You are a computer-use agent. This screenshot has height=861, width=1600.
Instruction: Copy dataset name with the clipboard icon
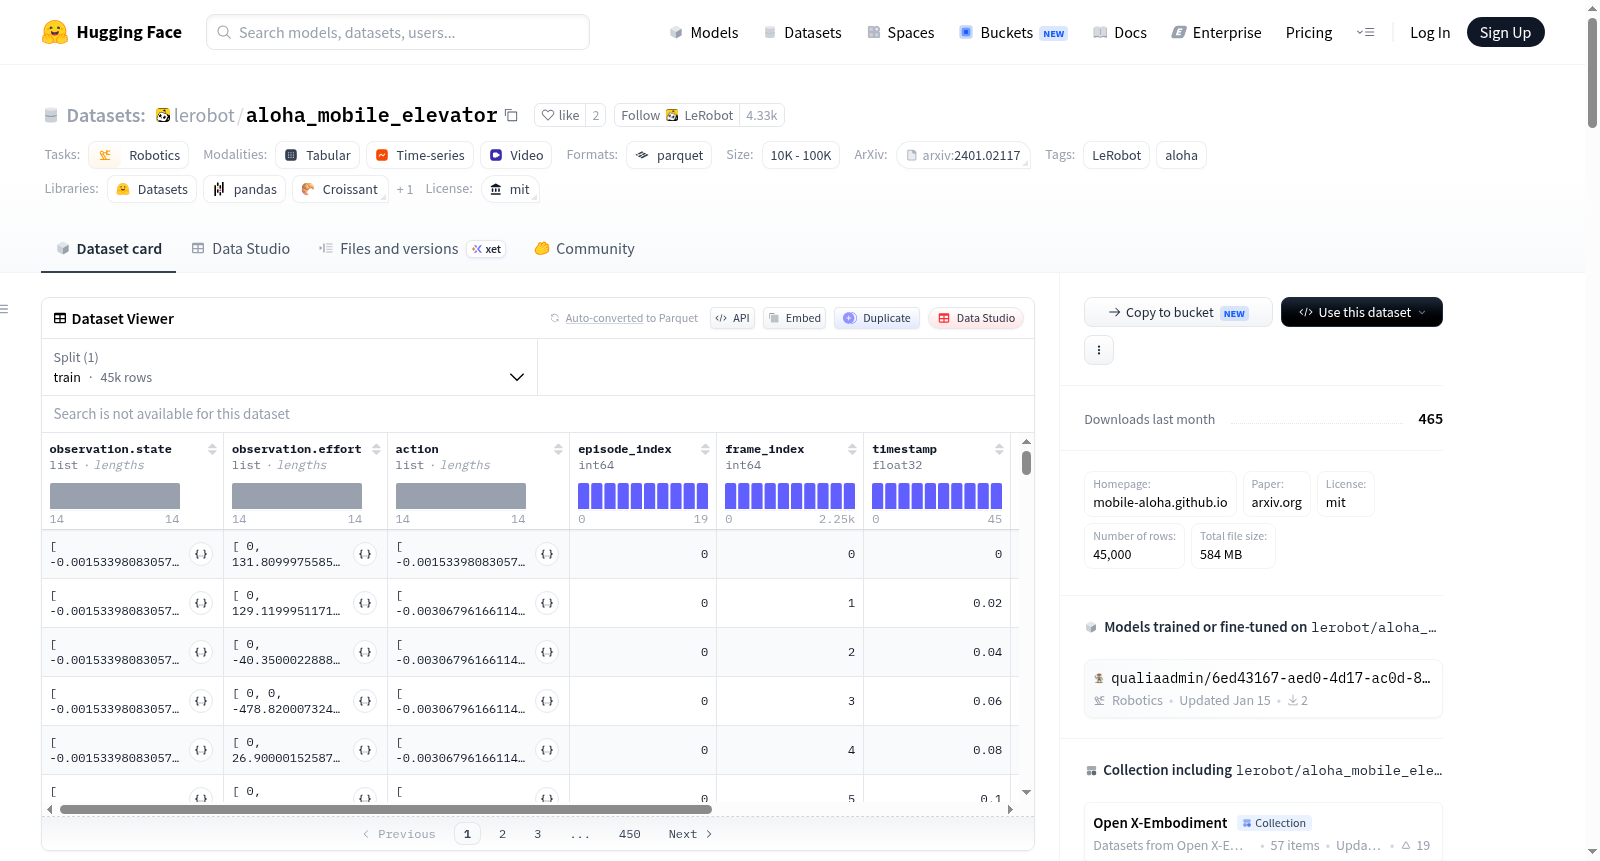[x=511, y=116]
